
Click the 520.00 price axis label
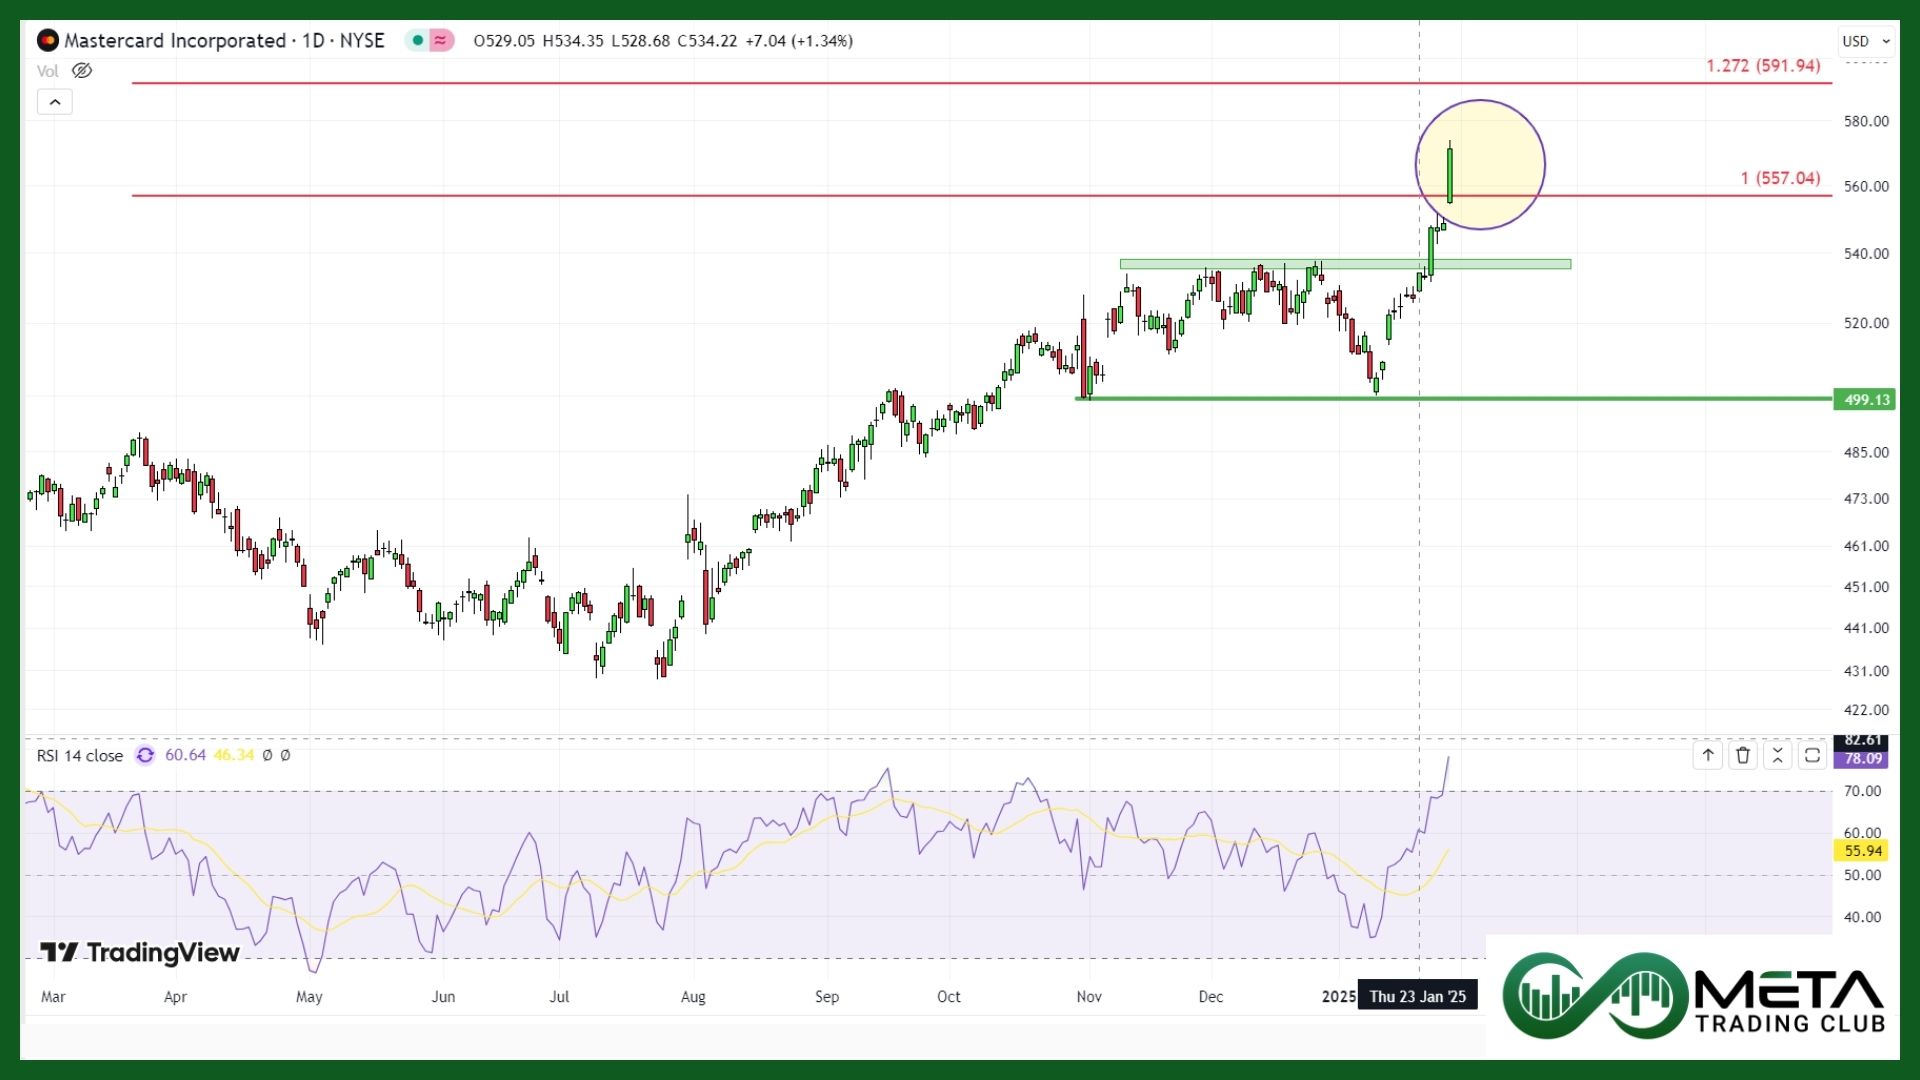point(1866,323)
